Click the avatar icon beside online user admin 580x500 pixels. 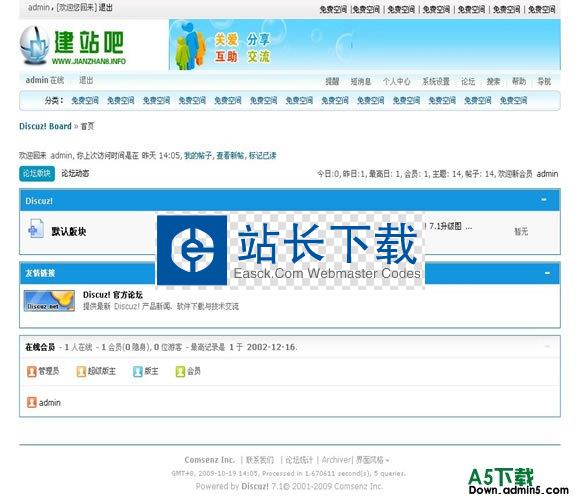[x=31, y=402]
